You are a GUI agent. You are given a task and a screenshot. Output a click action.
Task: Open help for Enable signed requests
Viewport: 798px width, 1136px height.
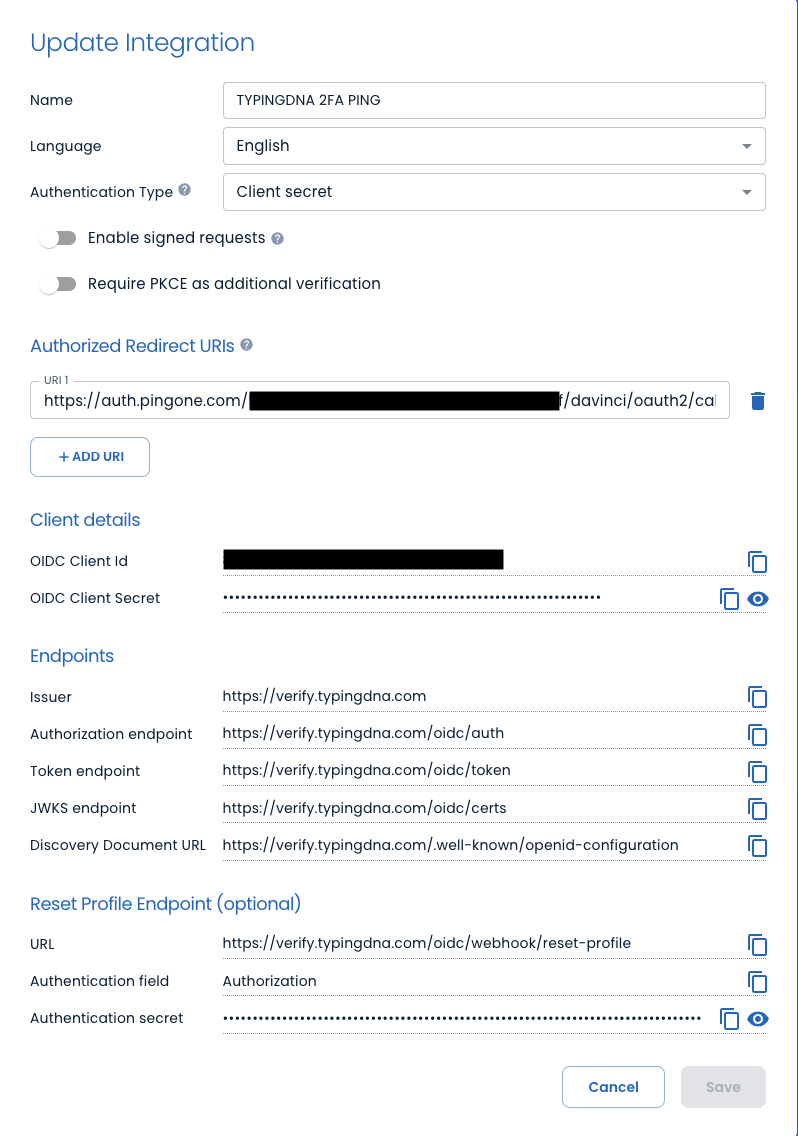(x=278, y=238)
